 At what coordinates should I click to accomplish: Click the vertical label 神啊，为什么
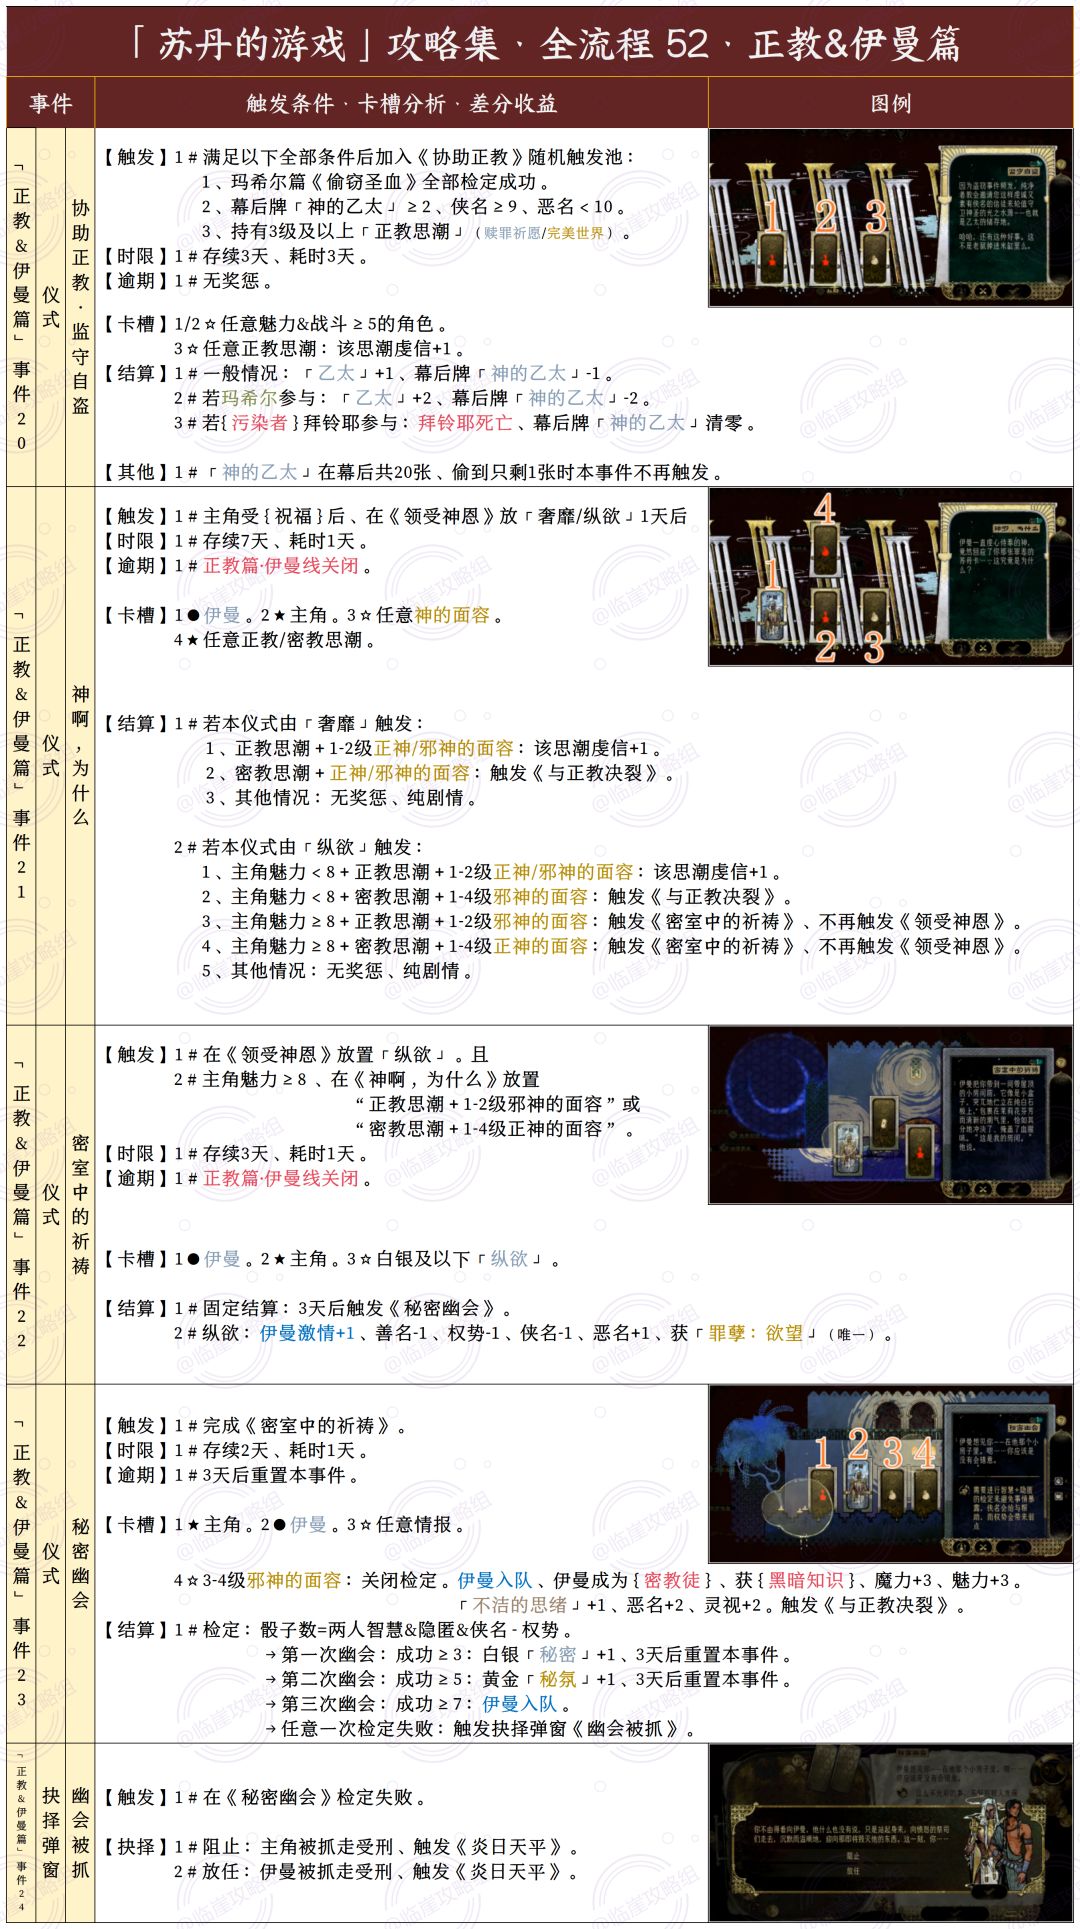(80, 755)
